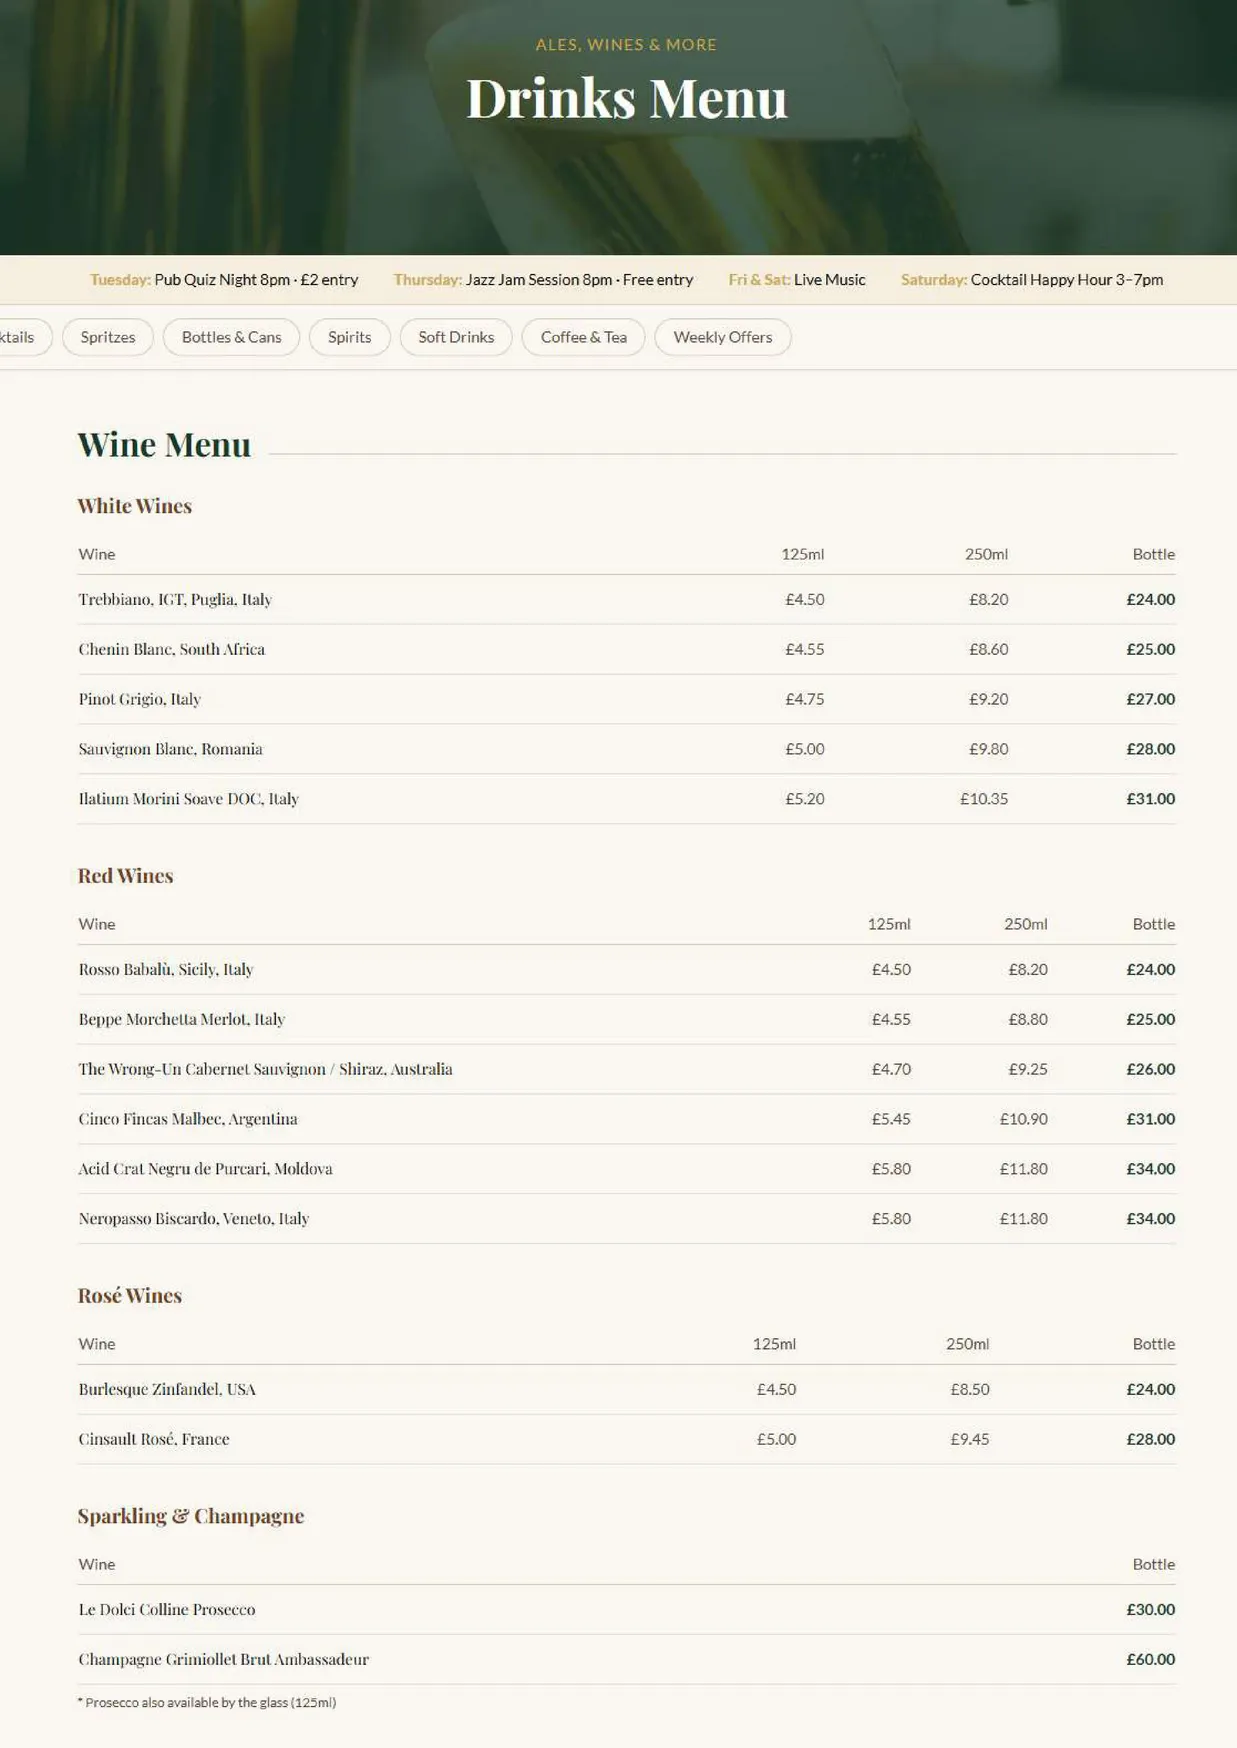
Task: Jump to the Spirits section
Action: 349,337
